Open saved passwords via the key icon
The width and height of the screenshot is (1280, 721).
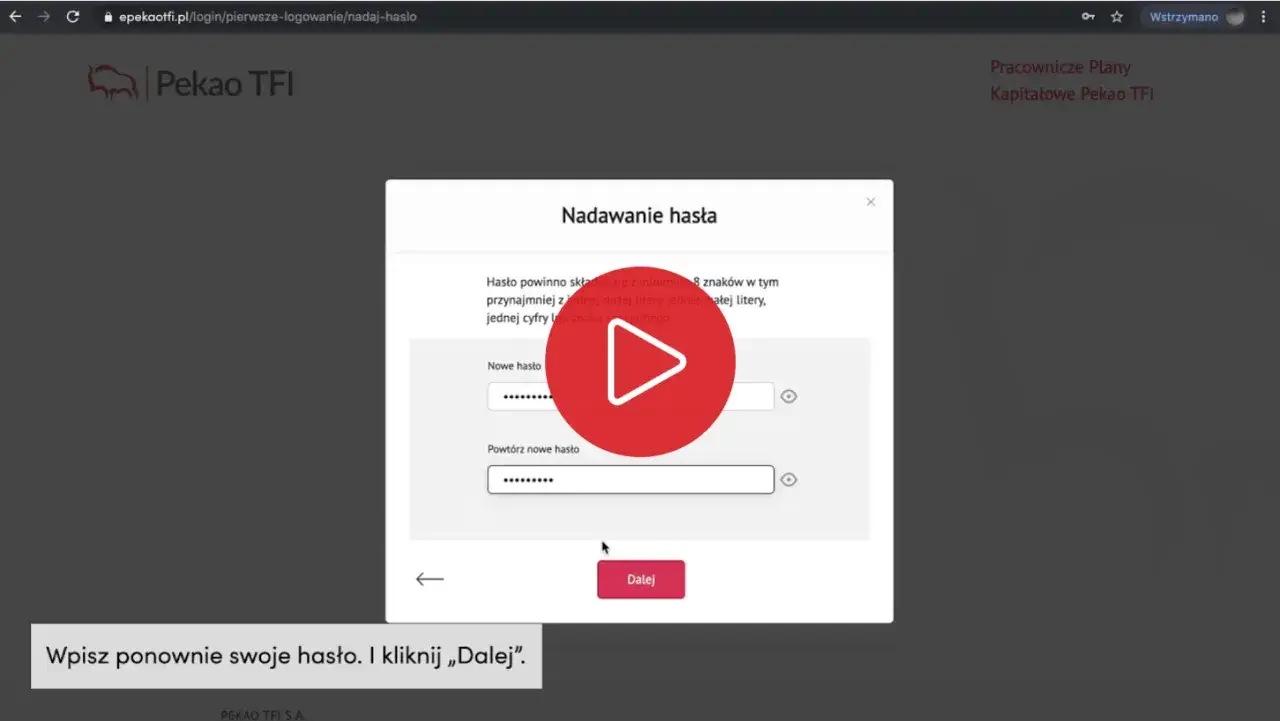click(x=1088, y=17)
